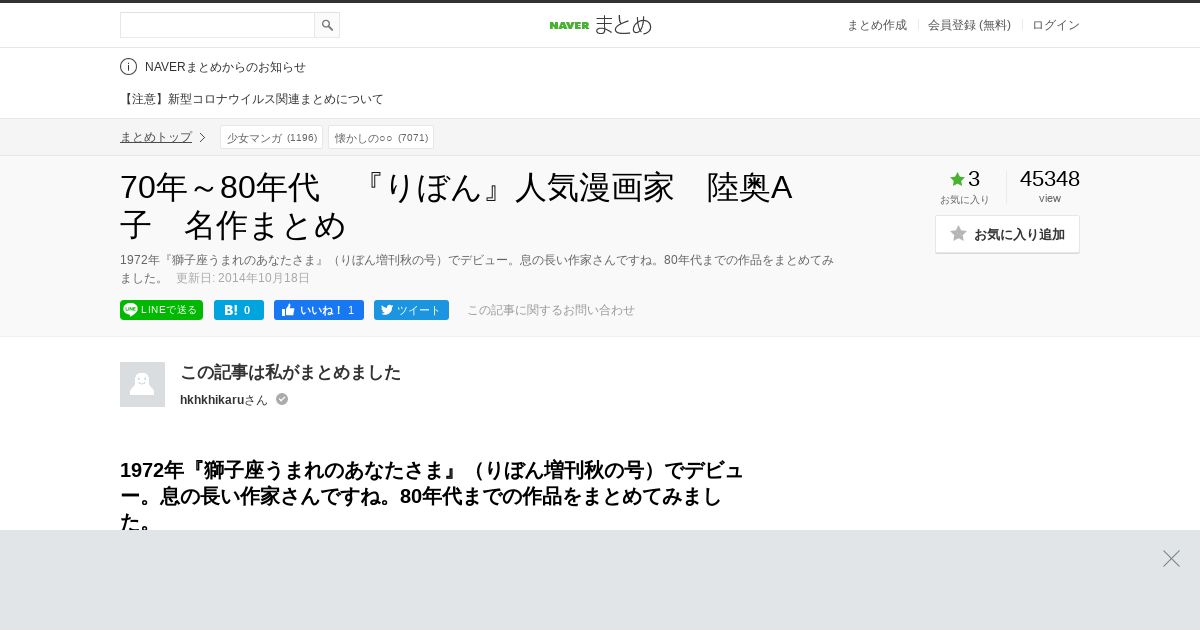The height and width of the screenshot is (630, 1200).
Task: Click chevron after まとめトップ breadcrumb
Action: pyautogui.click(x=202, y=137)
